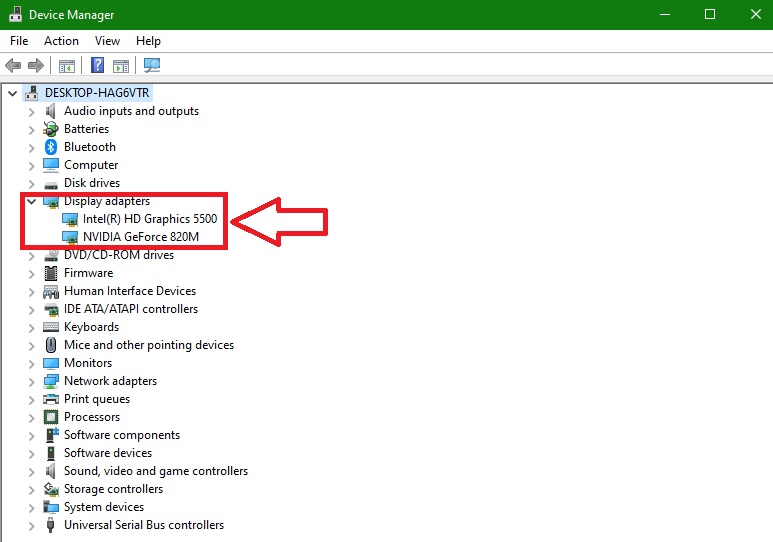Click the Batteries category icon
The image size is (773, 542).
(50, 129)
